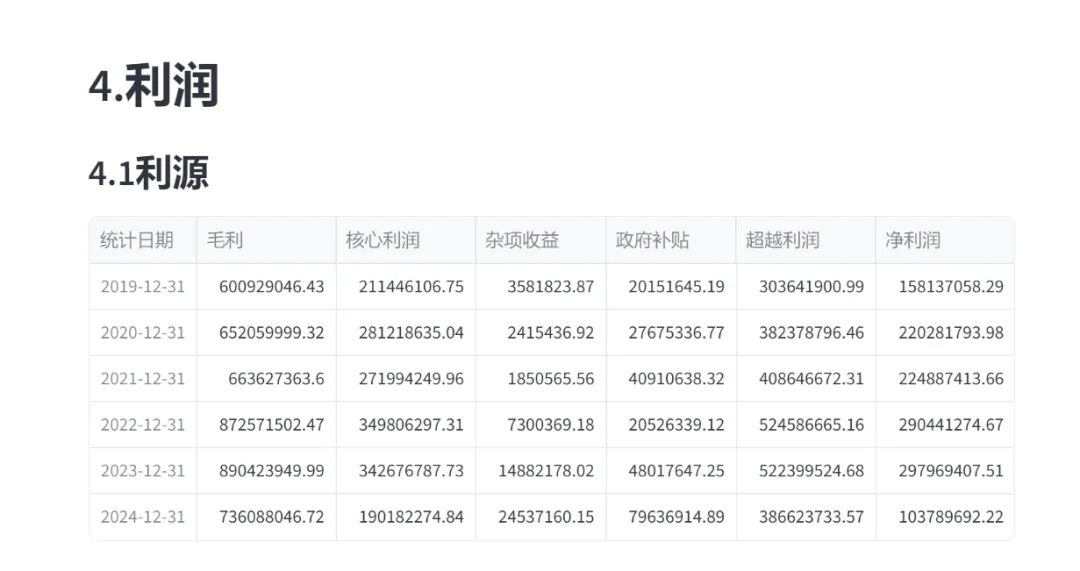
Task: Click the 毛利 value 736088046.72
Action: [267, 517]
